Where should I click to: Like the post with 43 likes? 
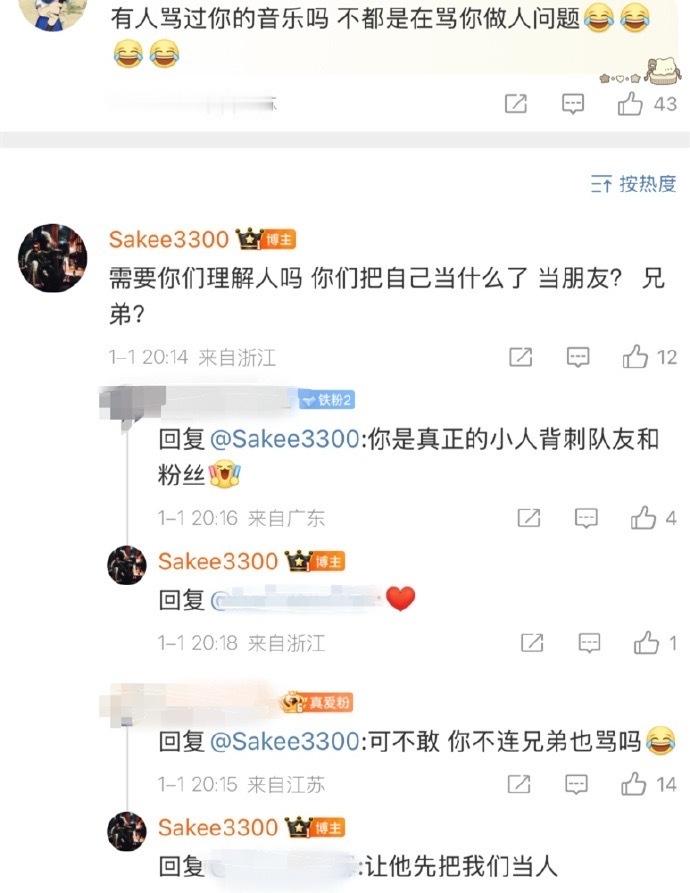click(x=630, y=104)
